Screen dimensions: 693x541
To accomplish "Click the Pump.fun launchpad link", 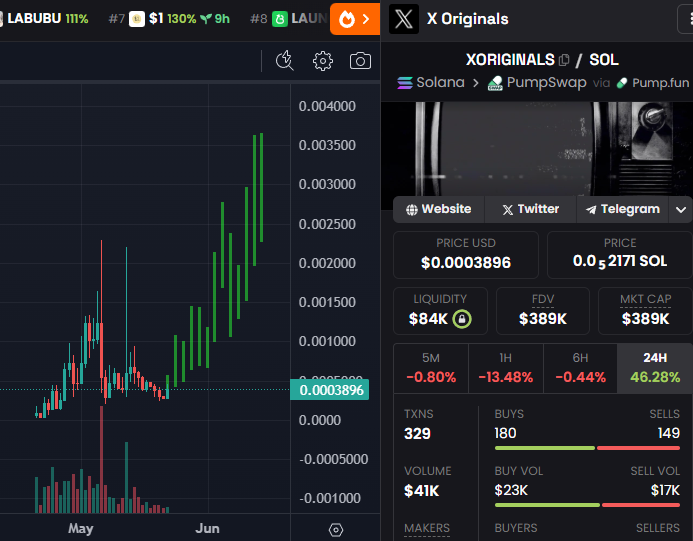I will (x=653, y=83).
